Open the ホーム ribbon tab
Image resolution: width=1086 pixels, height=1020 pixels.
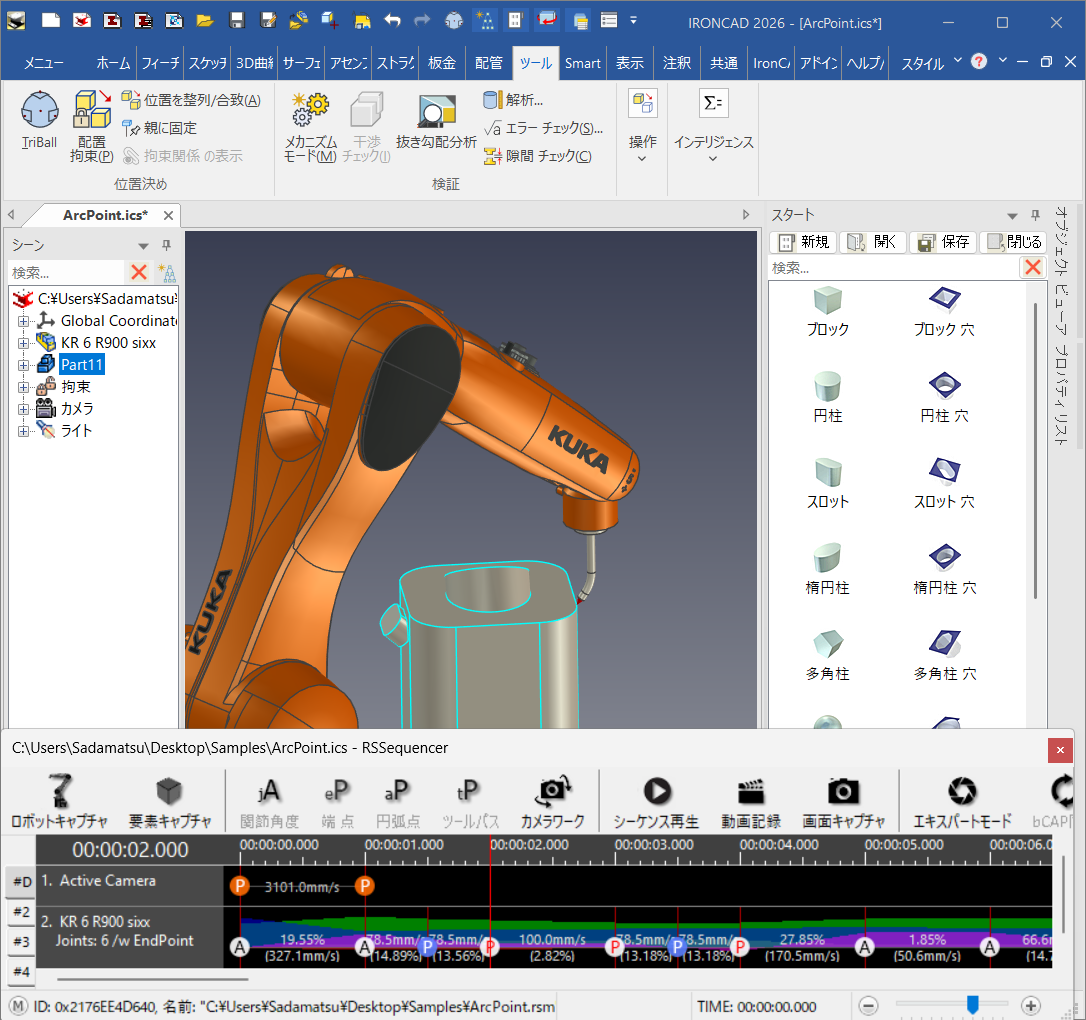[x=114, y=63]
